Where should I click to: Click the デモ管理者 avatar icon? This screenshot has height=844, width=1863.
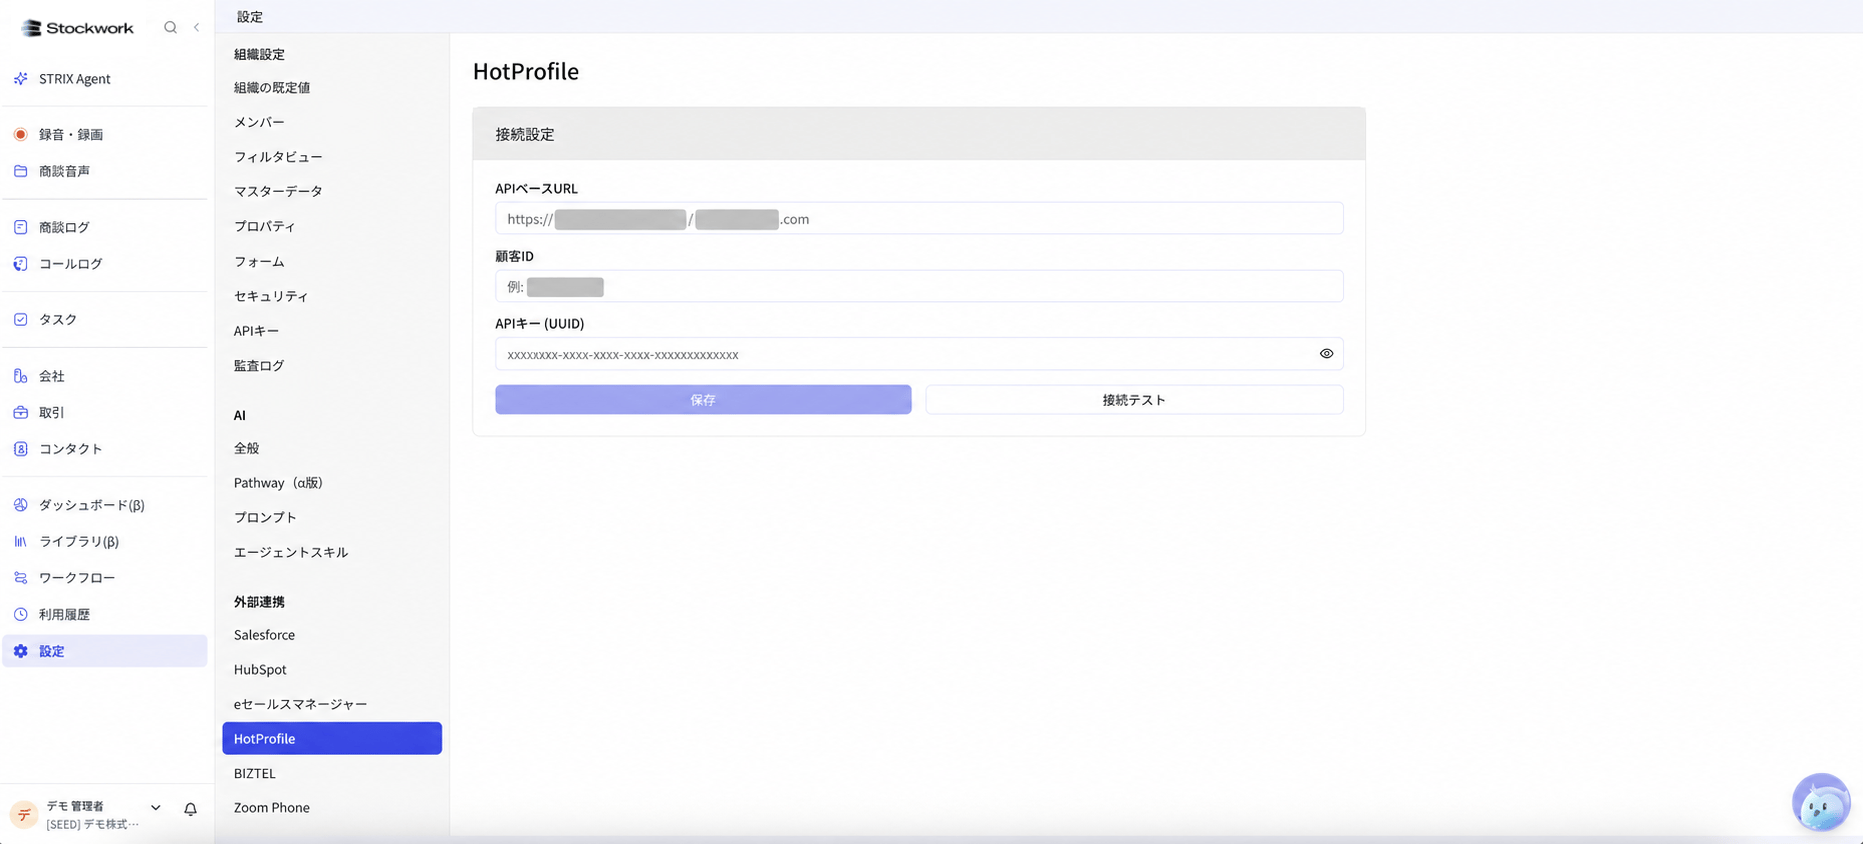click(23, 814)
